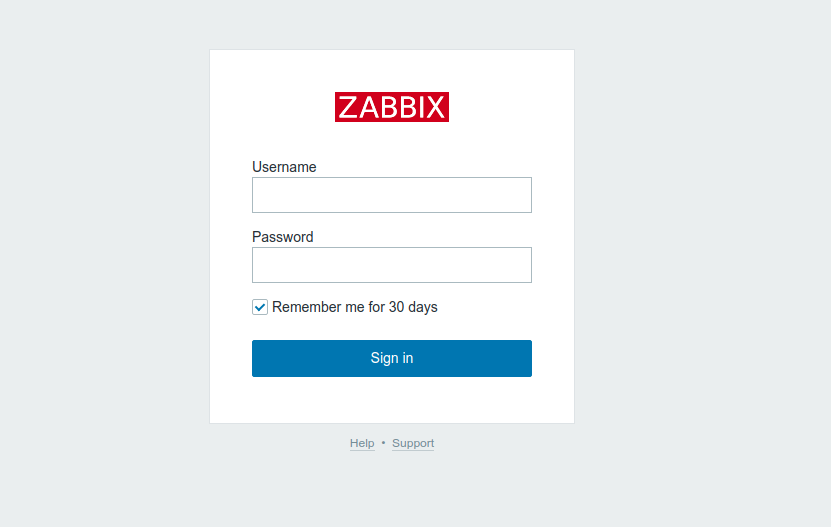Focus the Username input field
This screenshot has height=527, width=831.
pos(392,195)
